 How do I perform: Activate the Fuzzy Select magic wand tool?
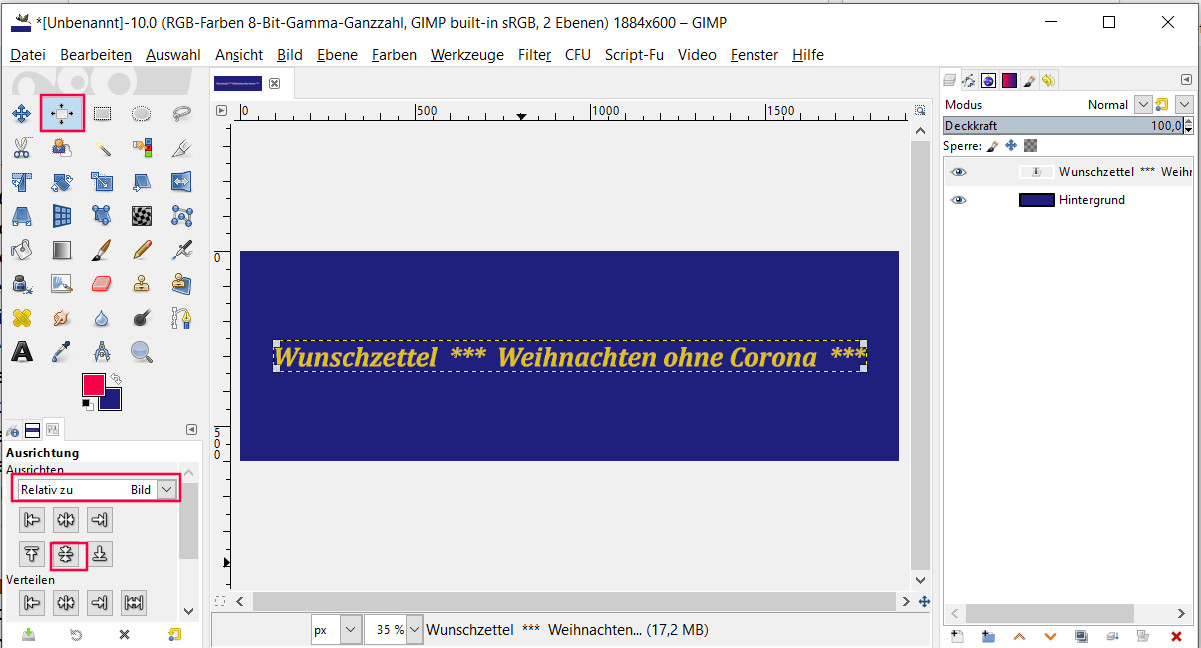(x=102, y=148)
